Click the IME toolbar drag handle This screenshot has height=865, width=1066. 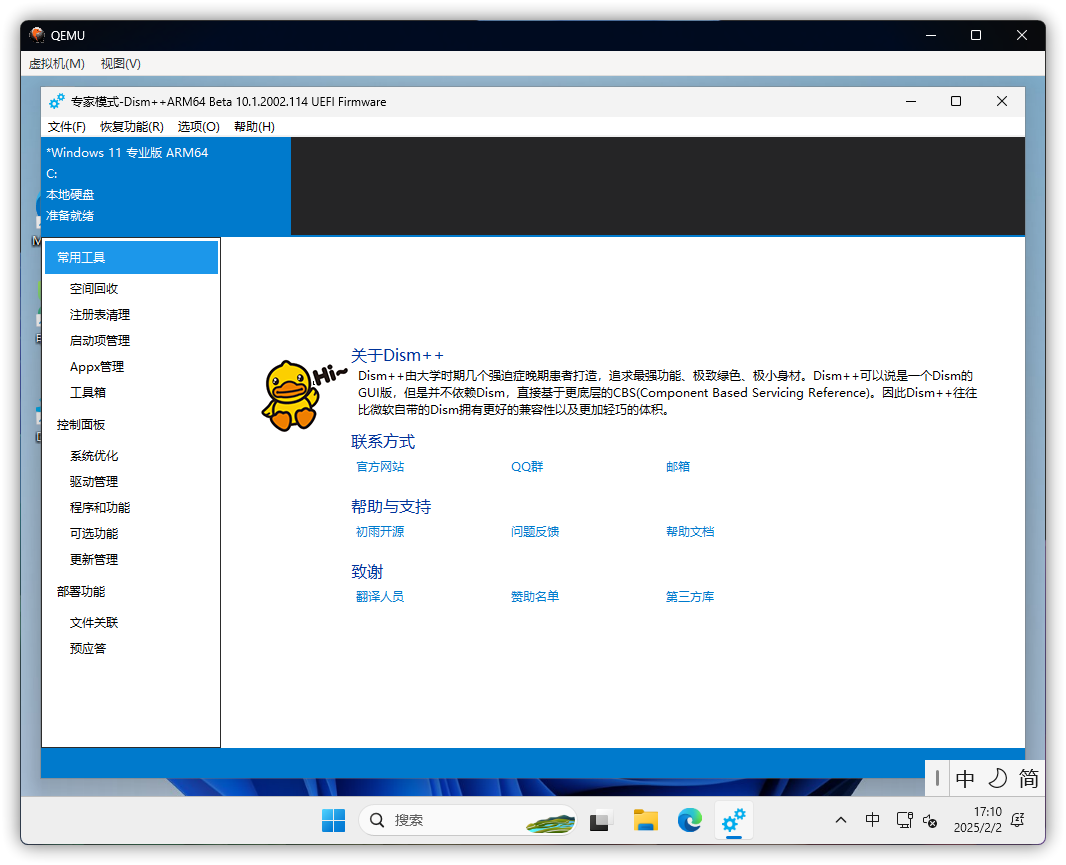tap(937, 778)
